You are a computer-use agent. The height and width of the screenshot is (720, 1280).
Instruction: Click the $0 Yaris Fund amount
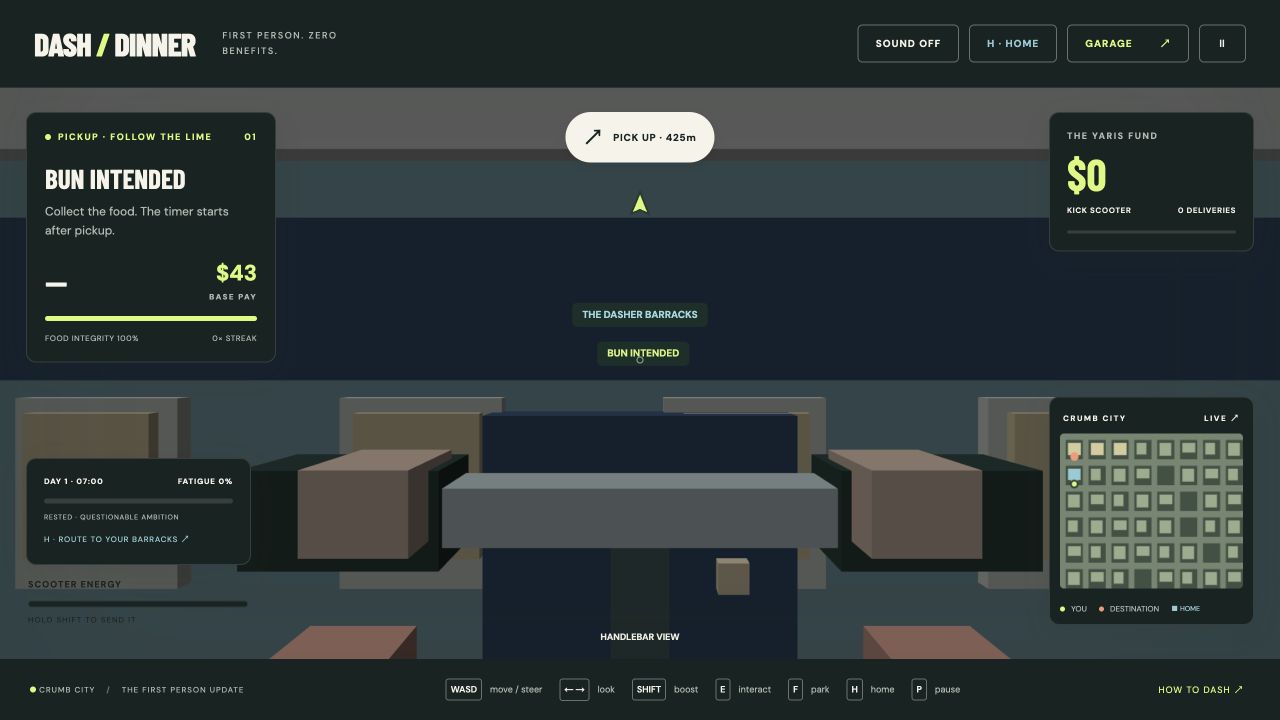coord(1086,176)
